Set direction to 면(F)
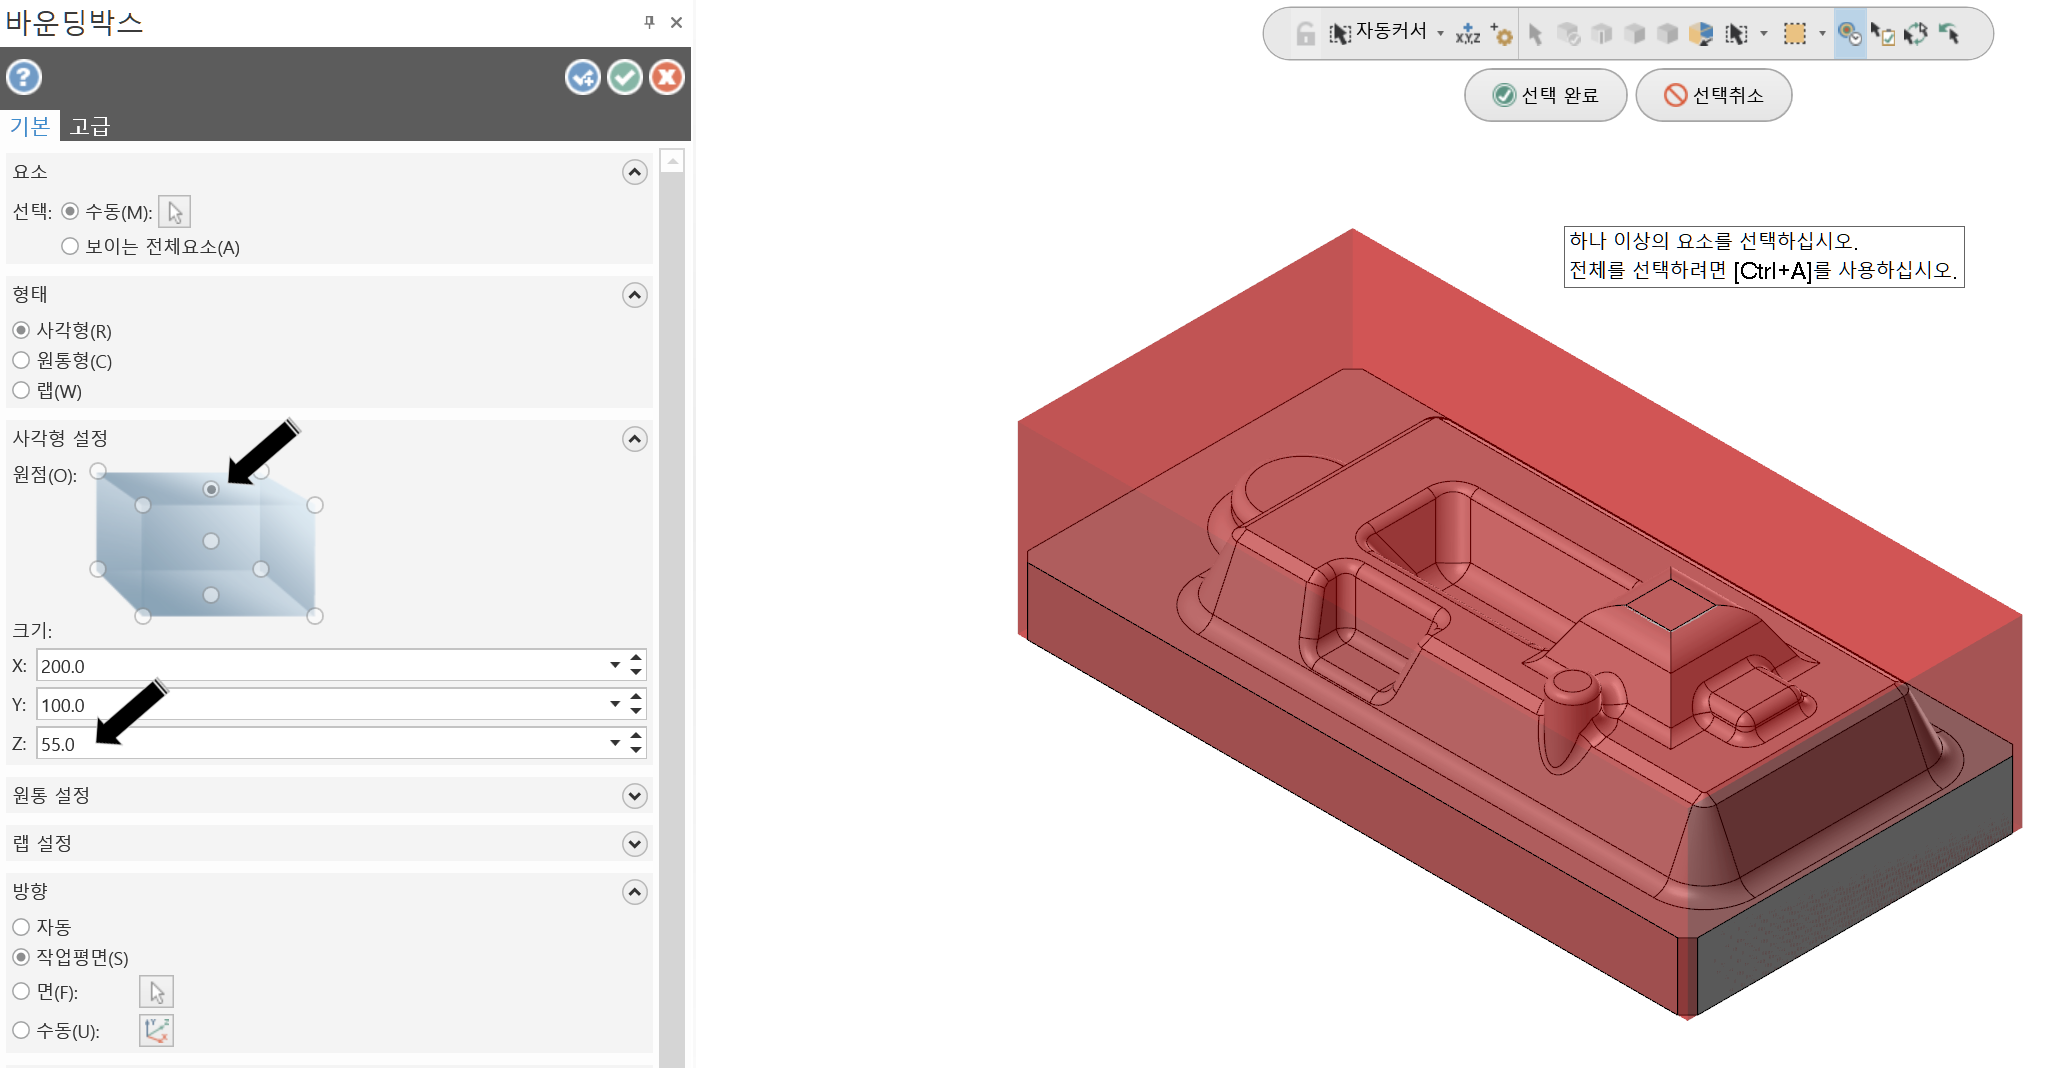2056x1068 pixels. (21, 991)
